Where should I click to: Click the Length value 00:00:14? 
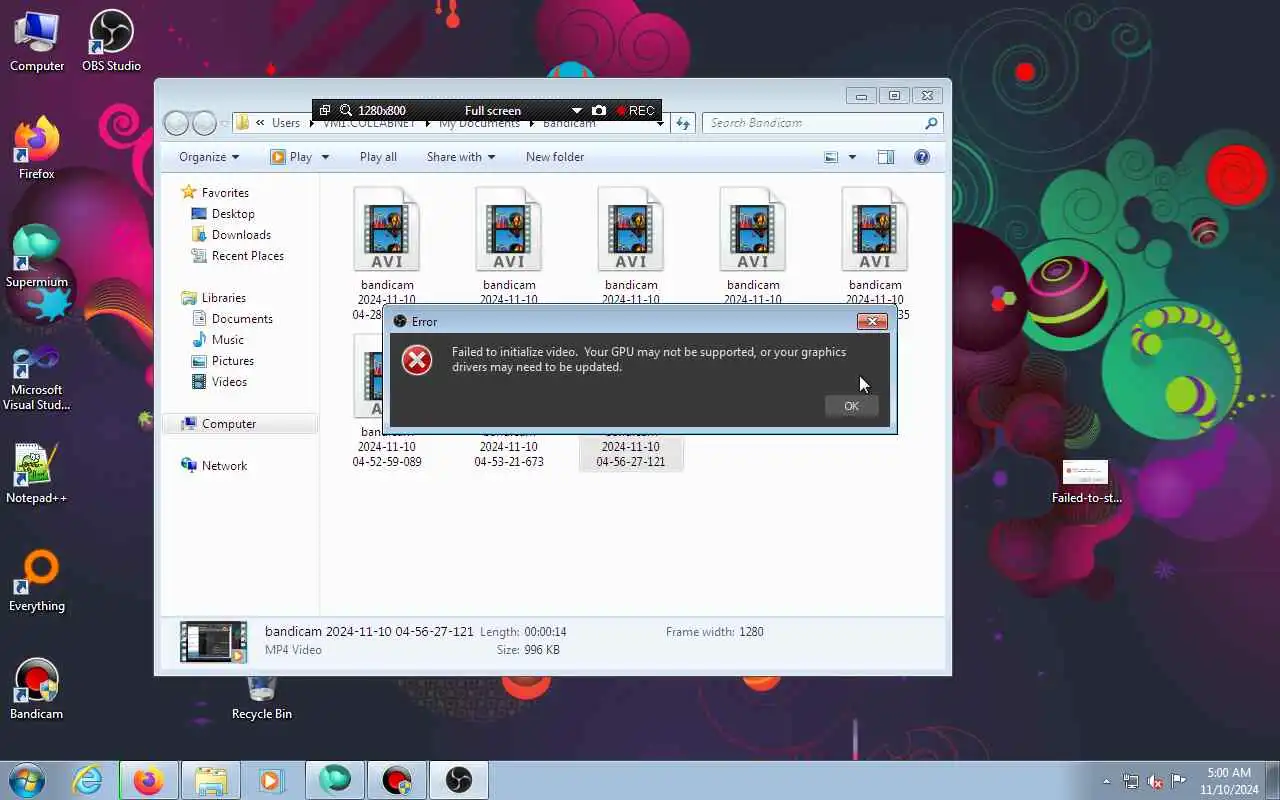[546, 632]
